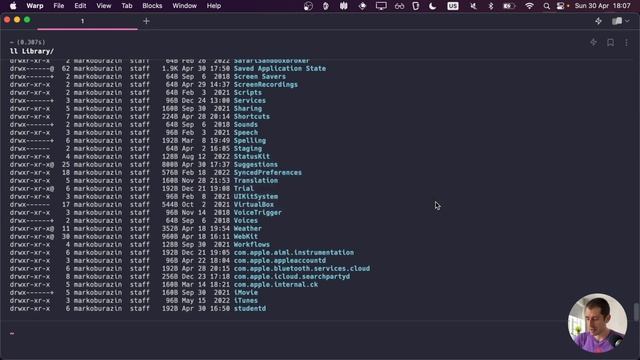
Task: Click the Saved Application State directory
Action: [280, 69]
